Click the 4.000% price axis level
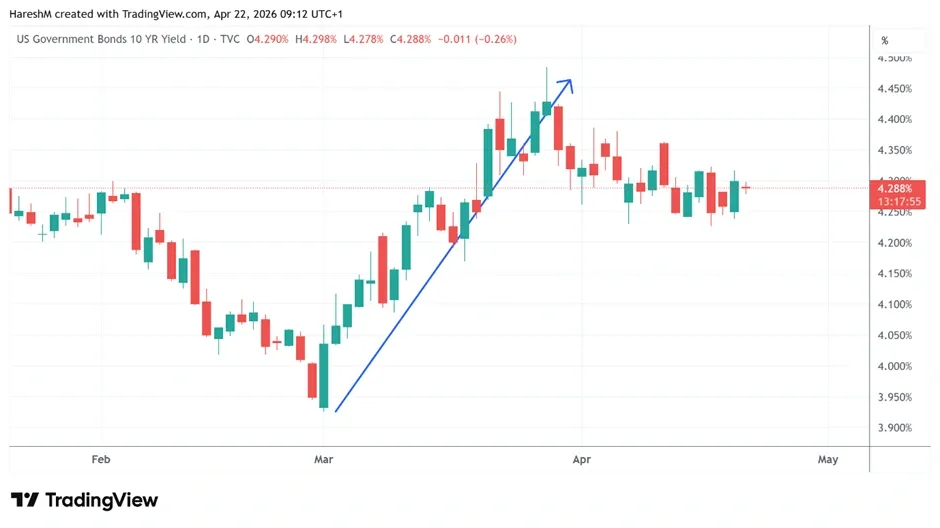The width and height of the screenshot is (940, 528). (x=894, y=366)
